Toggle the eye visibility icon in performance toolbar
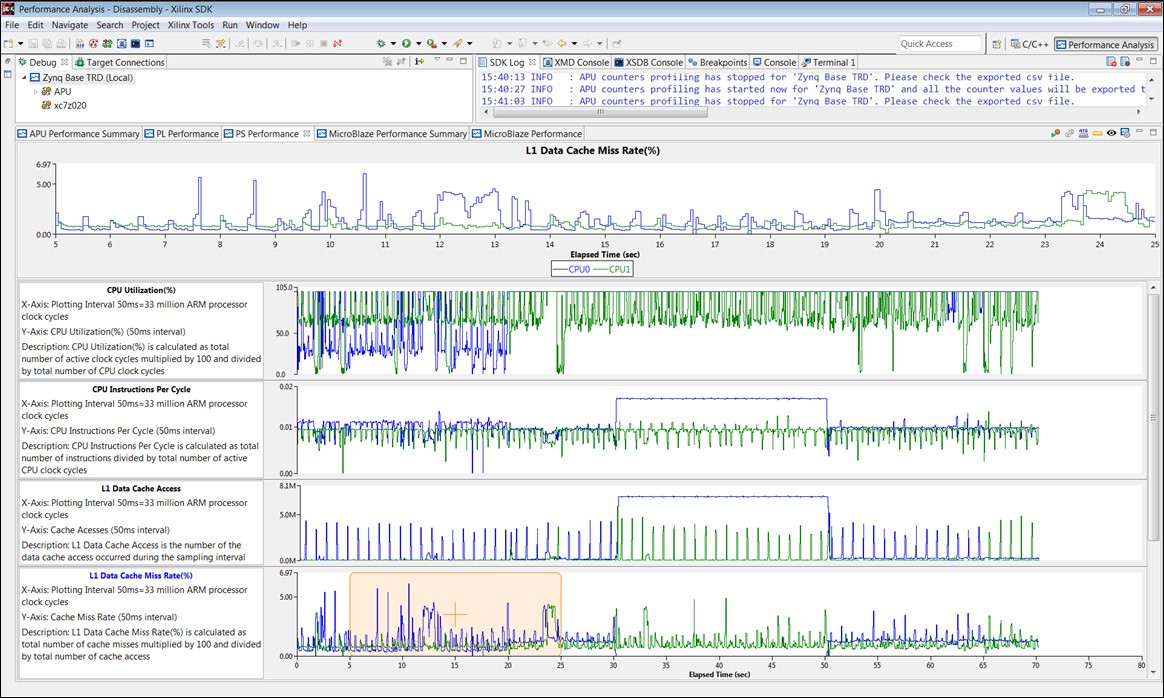The image size is (1164, 698). coord(1111,134)
